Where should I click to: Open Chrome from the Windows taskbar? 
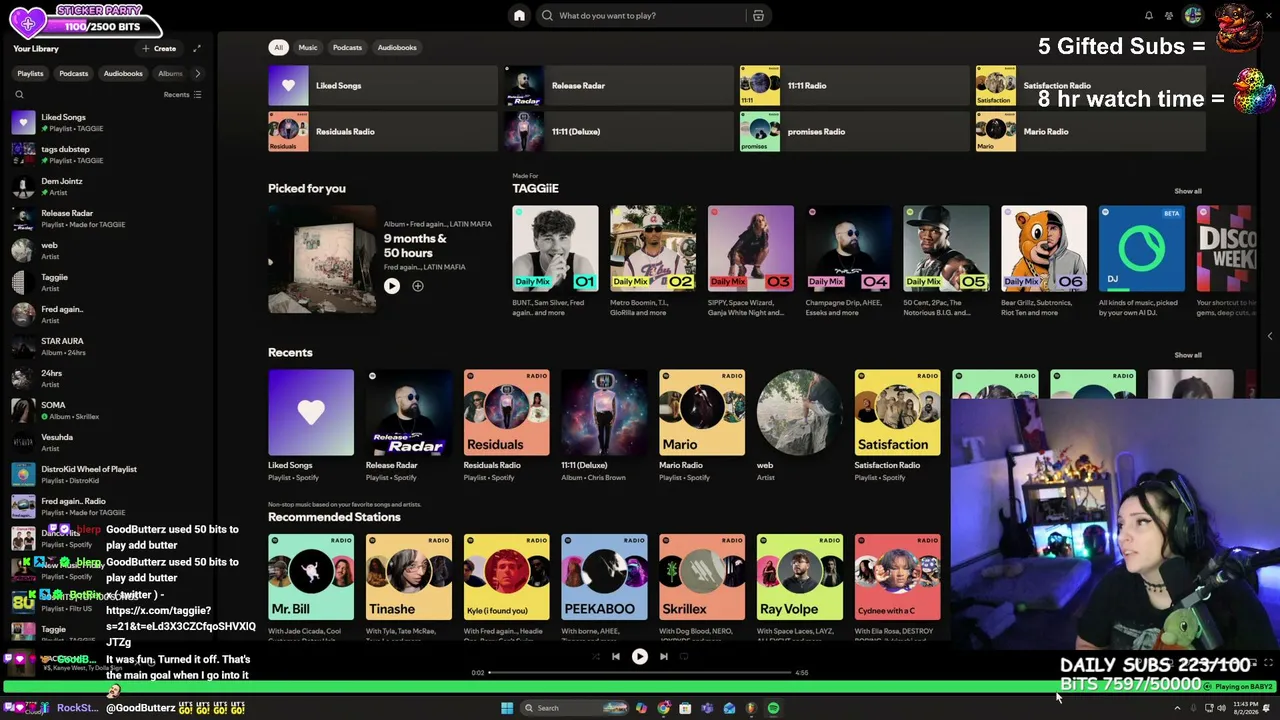[x=664, y=708]
